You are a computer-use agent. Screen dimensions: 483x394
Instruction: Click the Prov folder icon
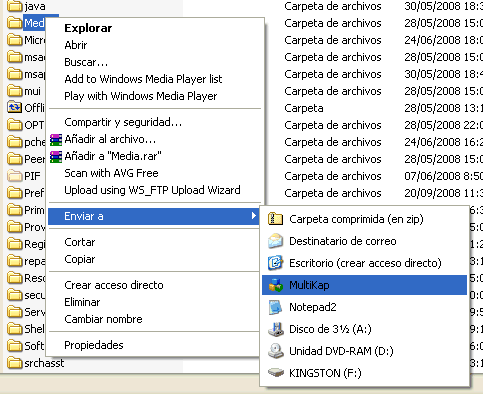point(14,227)
